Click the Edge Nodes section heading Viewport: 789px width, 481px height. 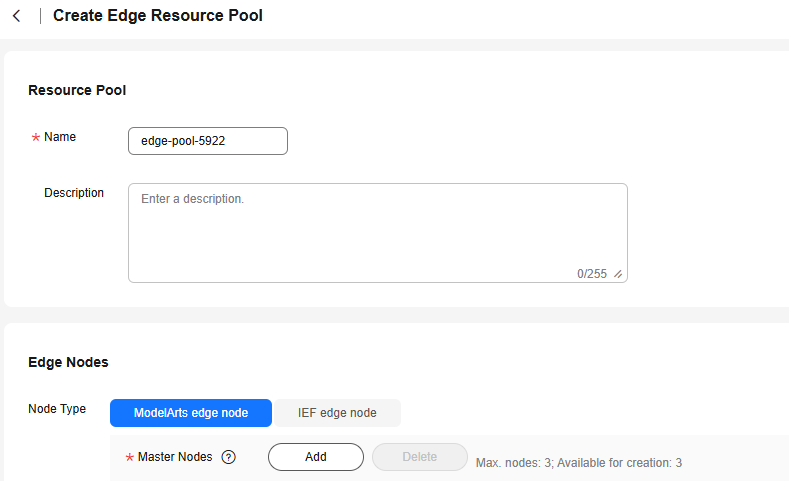[x=68, y=362]
